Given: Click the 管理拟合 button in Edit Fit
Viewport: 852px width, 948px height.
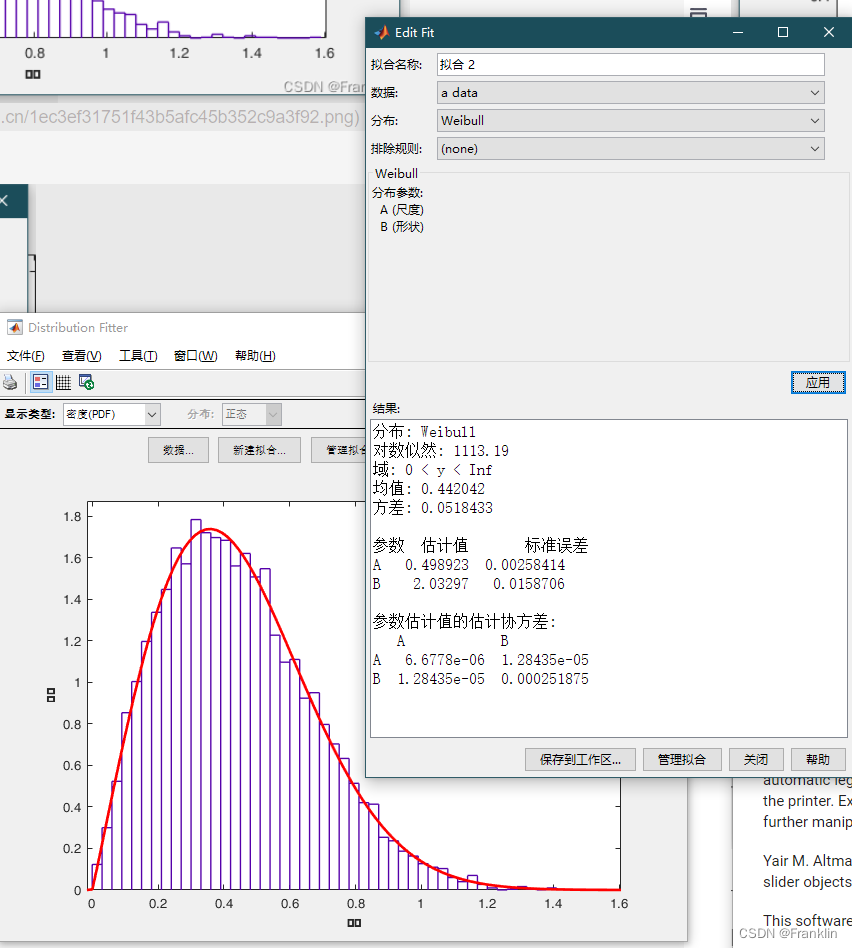Looking at the screenshot, I should point(681,759).
